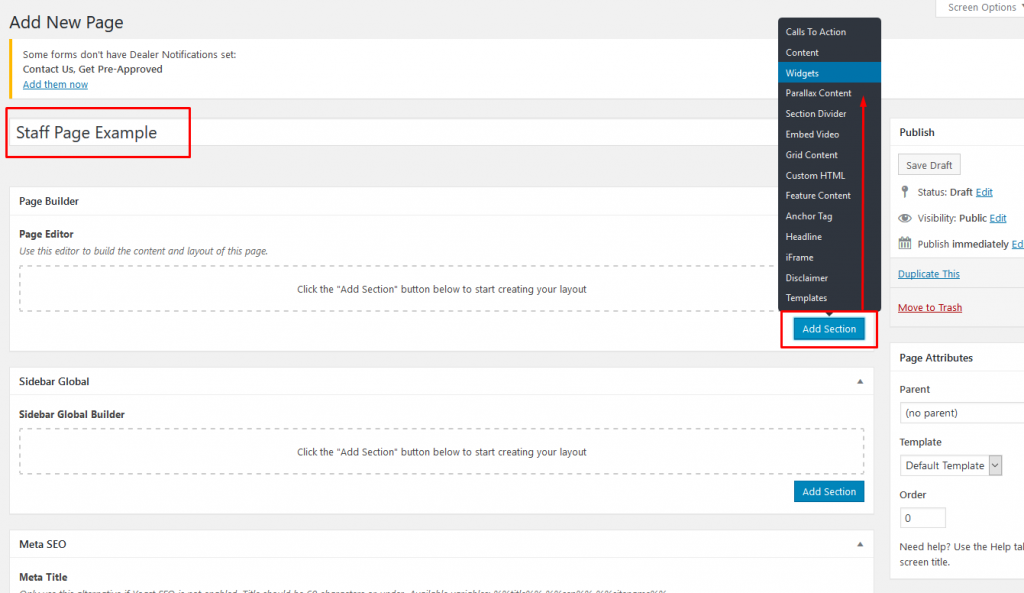
Task: Click the status pin icon
Action: click(904, 191)
